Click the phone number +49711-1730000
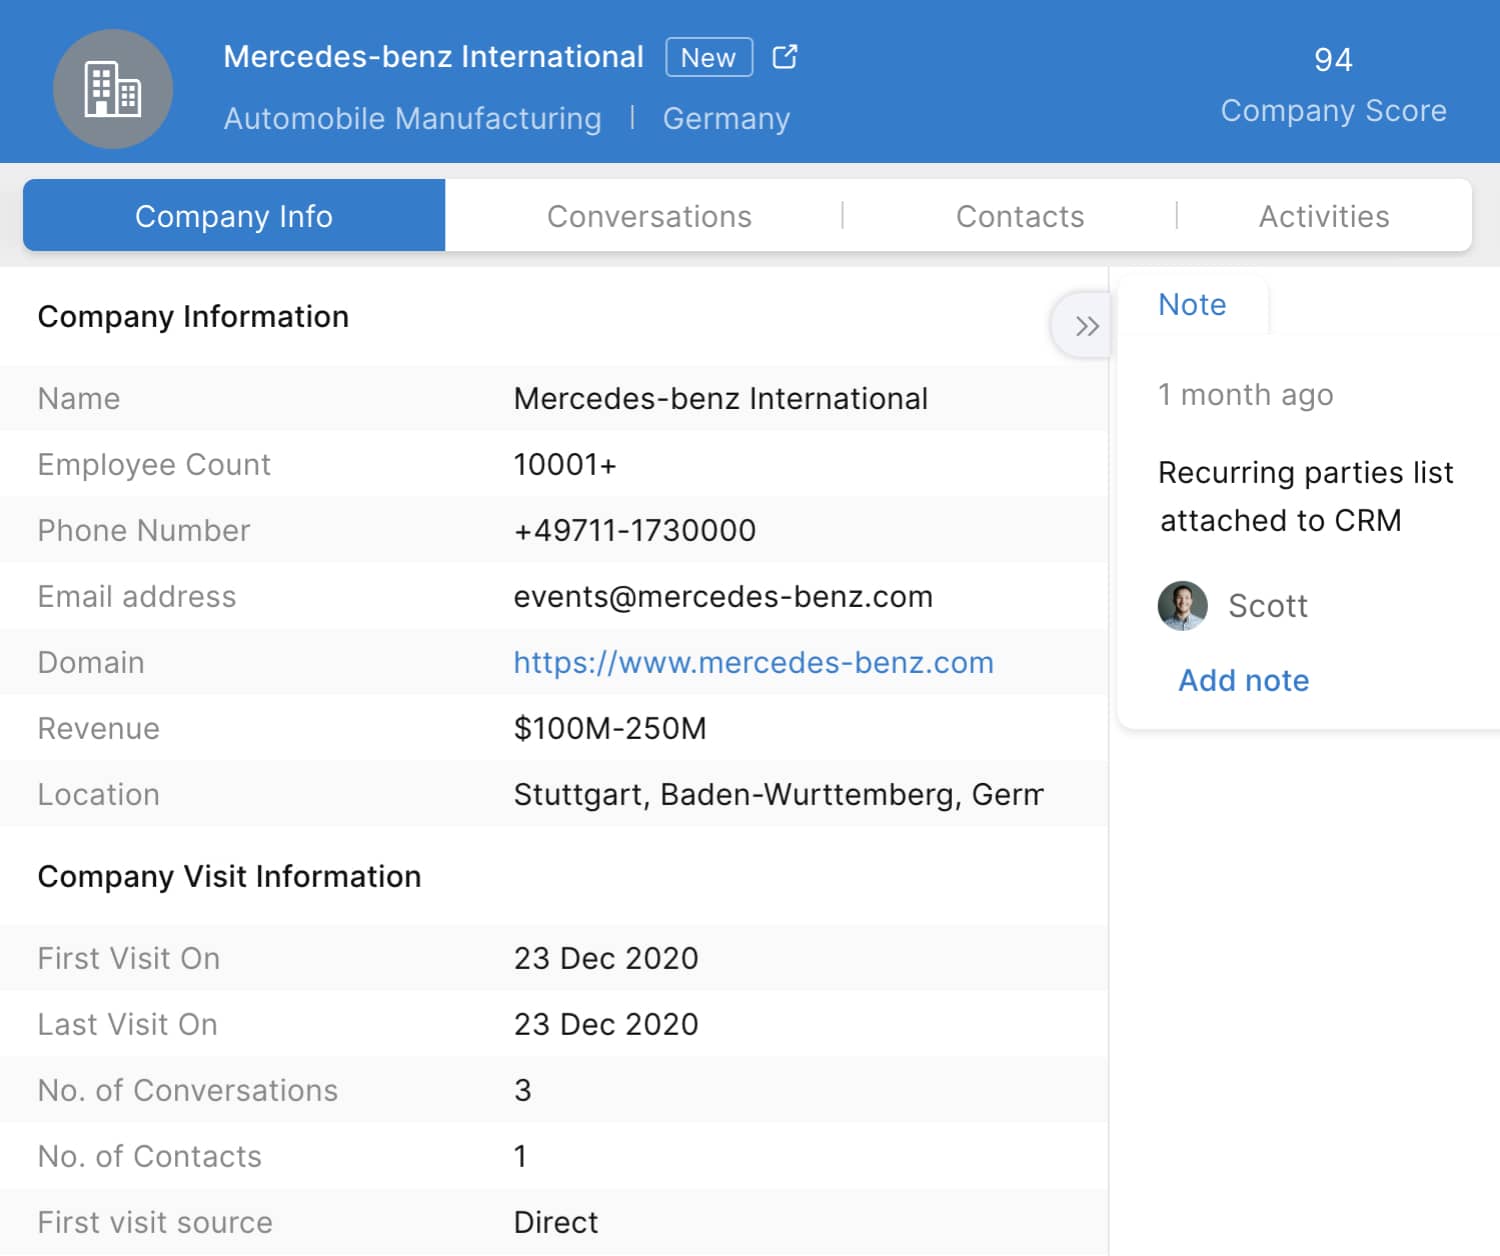Image resolution: width=1500 pixels, height=1256 pixels. 634,531
